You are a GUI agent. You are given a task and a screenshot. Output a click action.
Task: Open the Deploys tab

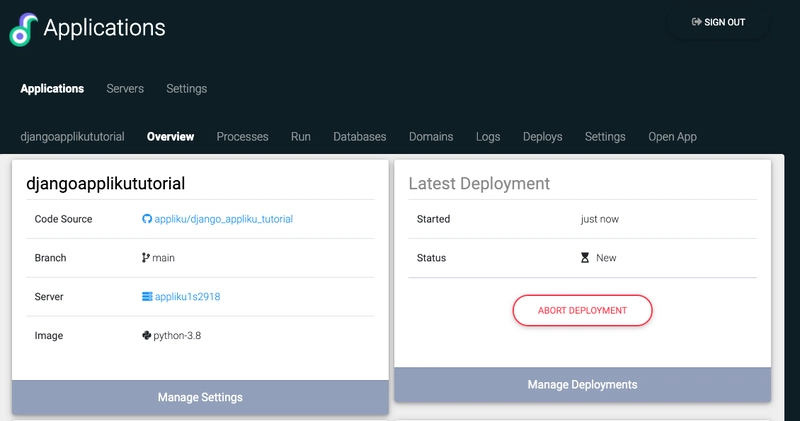[x=542, y=137]
